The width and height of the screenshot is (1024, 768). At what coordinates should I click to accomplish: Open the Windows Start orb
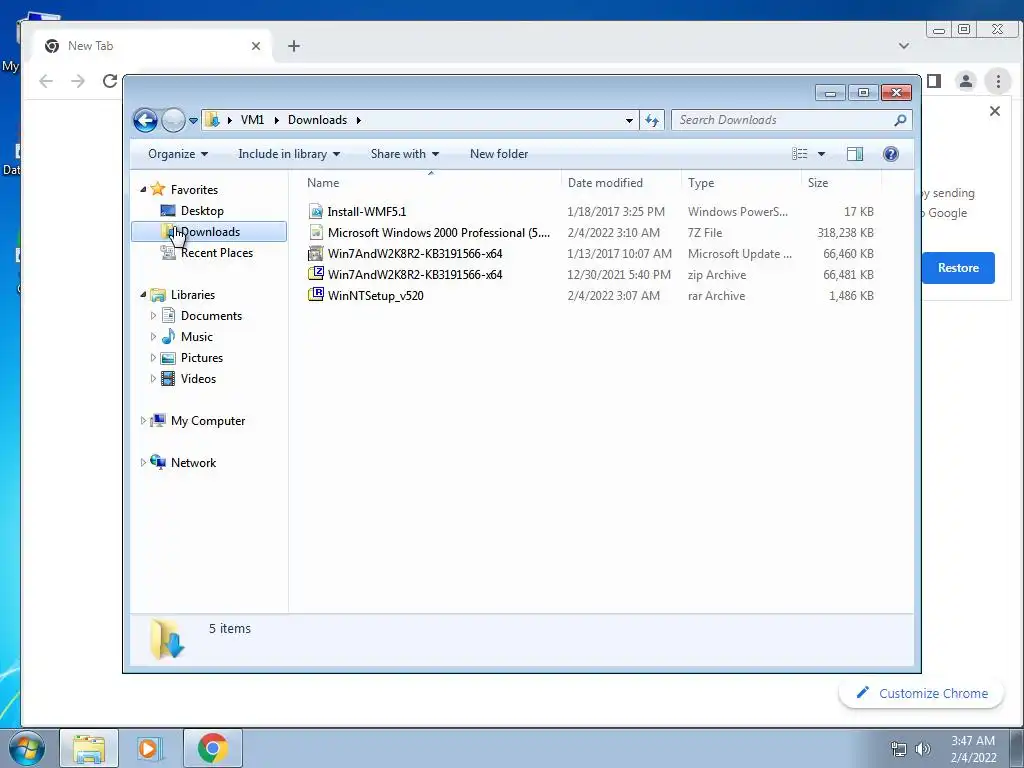[x=27, y=748]
